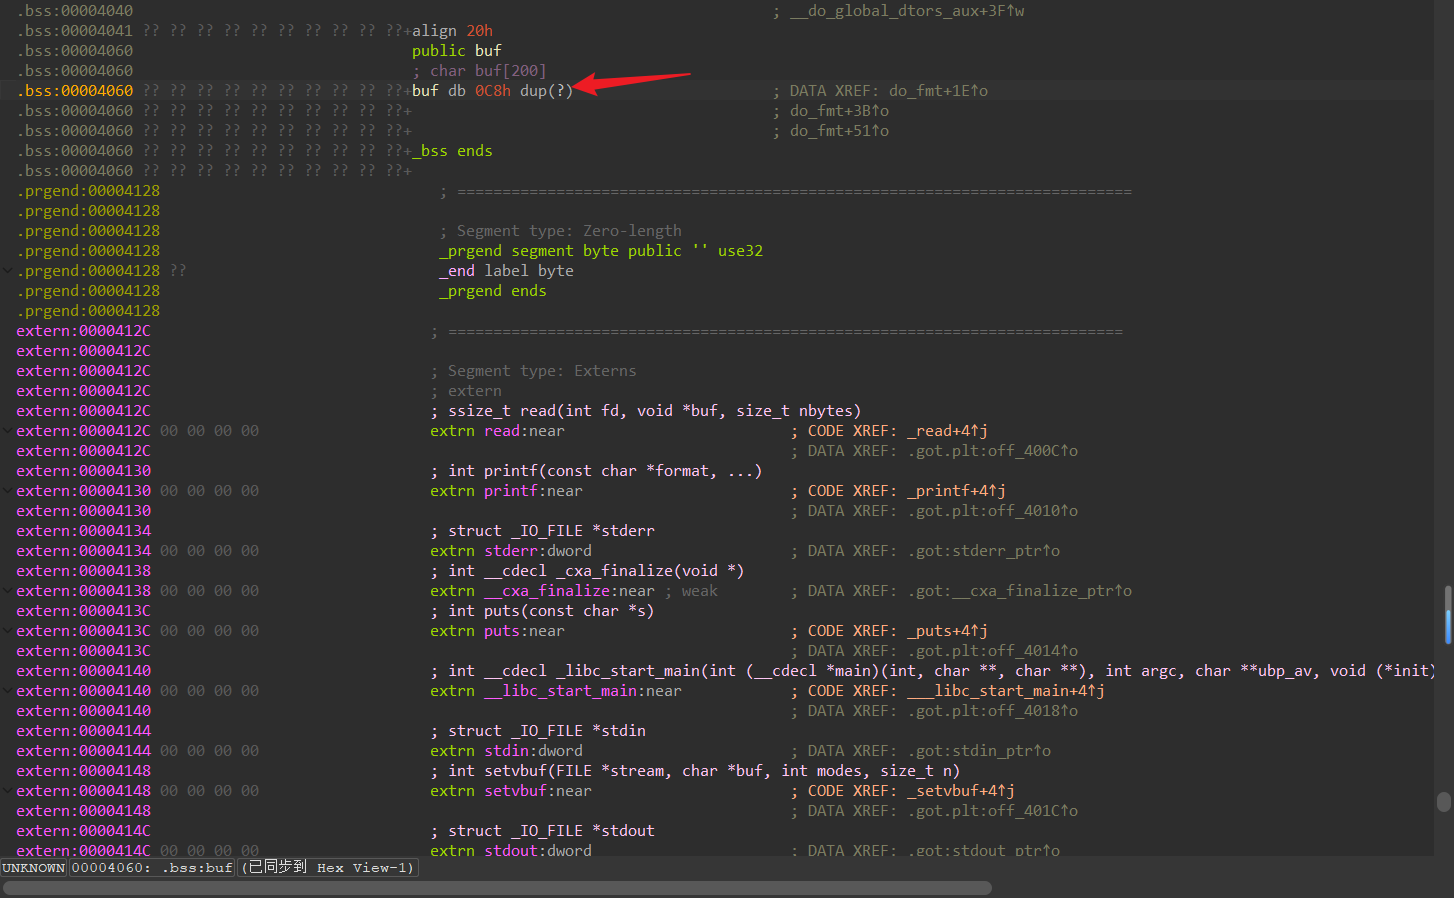Select '__libc_start_main' in its extrn line
This screenshot has width=1454, height=898.
point(560,690)
